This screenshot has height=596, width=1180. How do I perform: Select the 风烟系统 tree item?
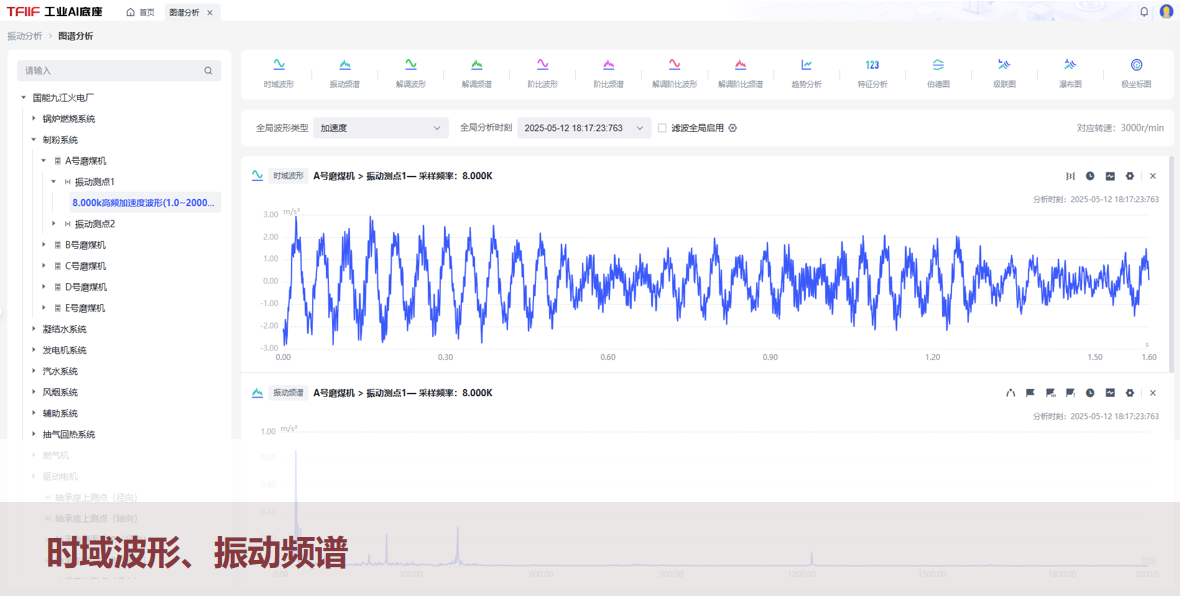click(60, 393)
